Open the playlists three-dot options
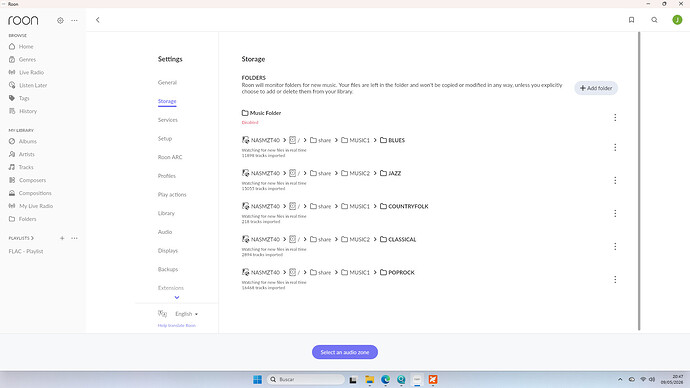 (74, 238)
